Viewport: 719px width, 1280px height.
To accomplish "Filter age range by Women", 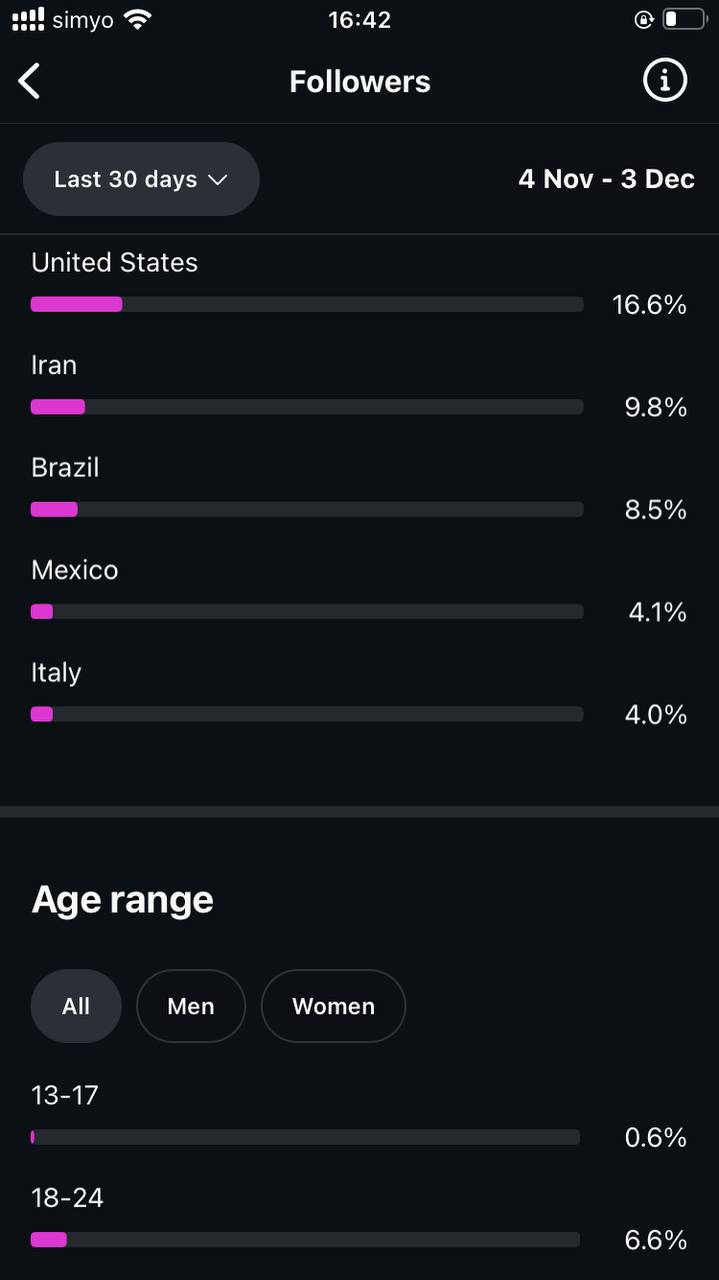I will click(x=333, y=1006).
